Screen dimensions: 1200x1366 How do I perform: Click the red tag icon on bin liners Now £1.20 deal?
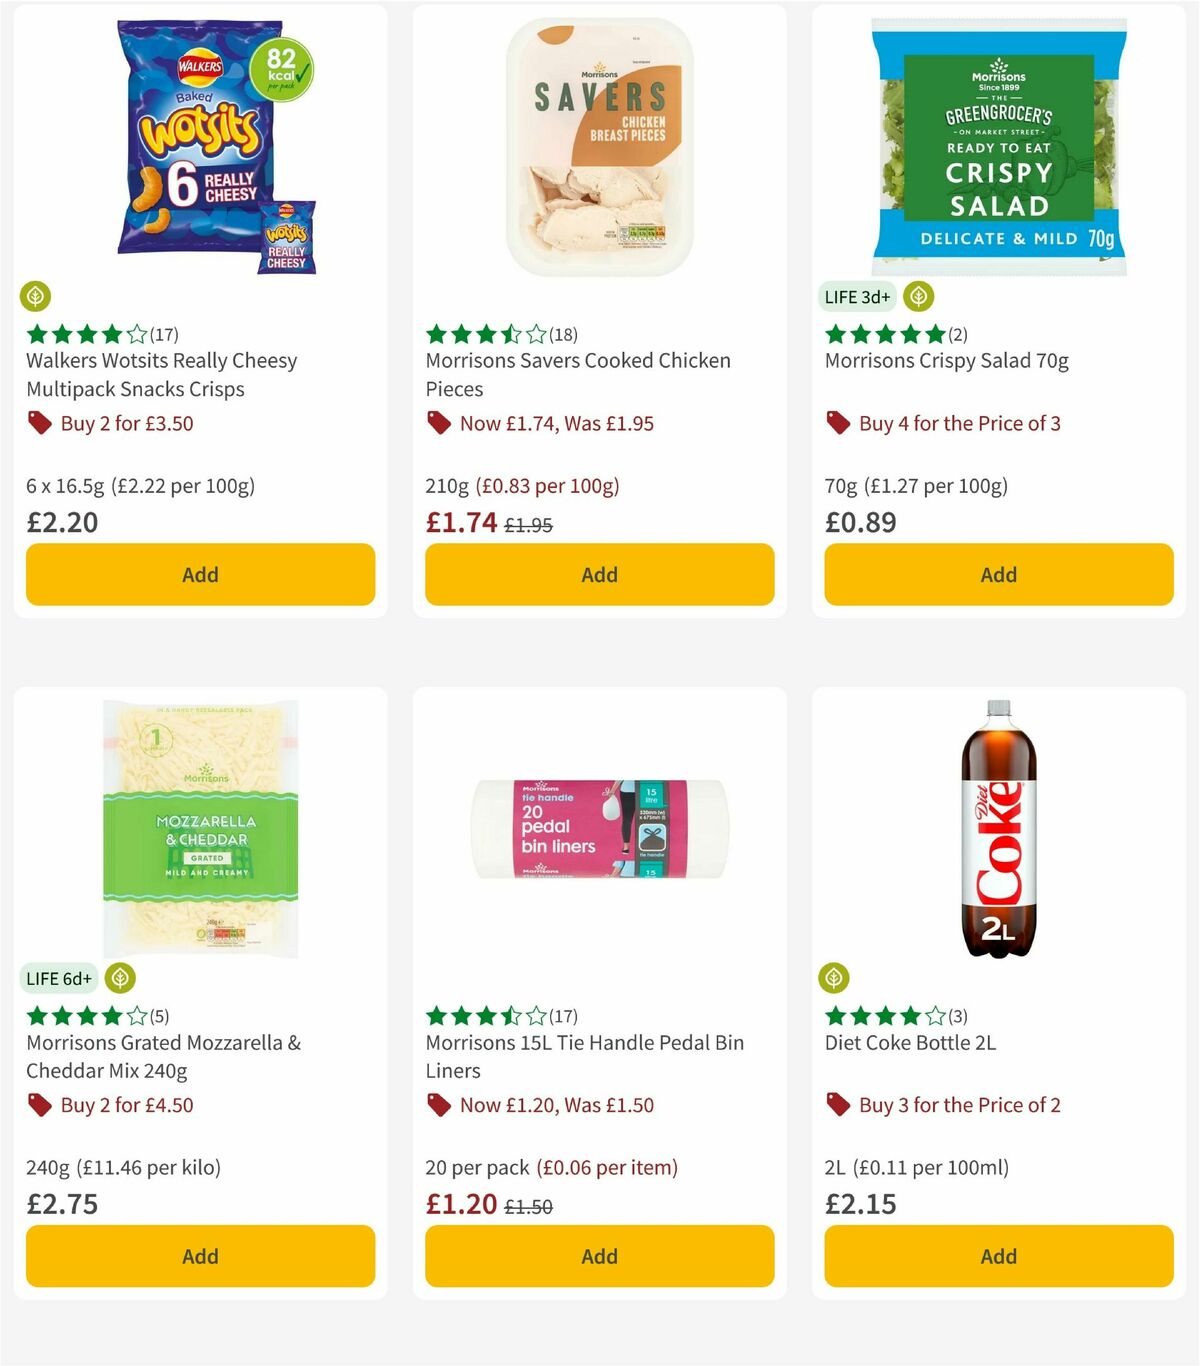[x=438, y=1105]
